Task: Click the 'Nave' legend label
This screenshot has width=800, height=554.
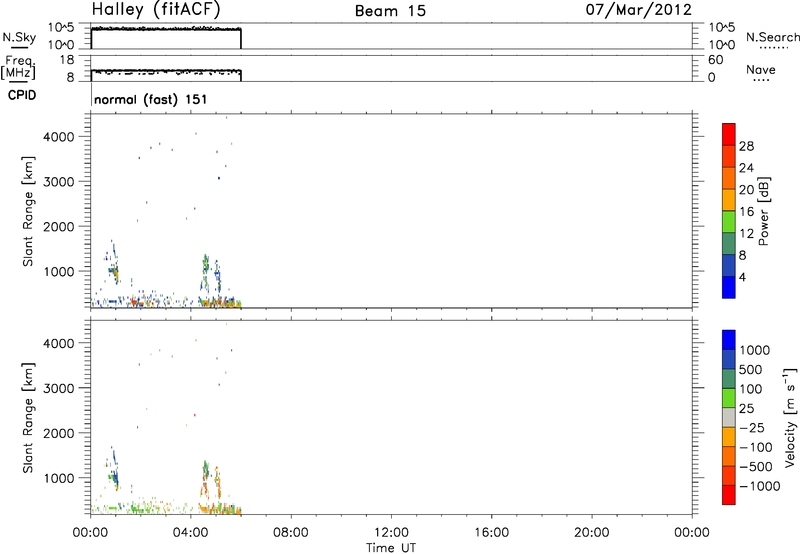Action: [x=761, y=69]
